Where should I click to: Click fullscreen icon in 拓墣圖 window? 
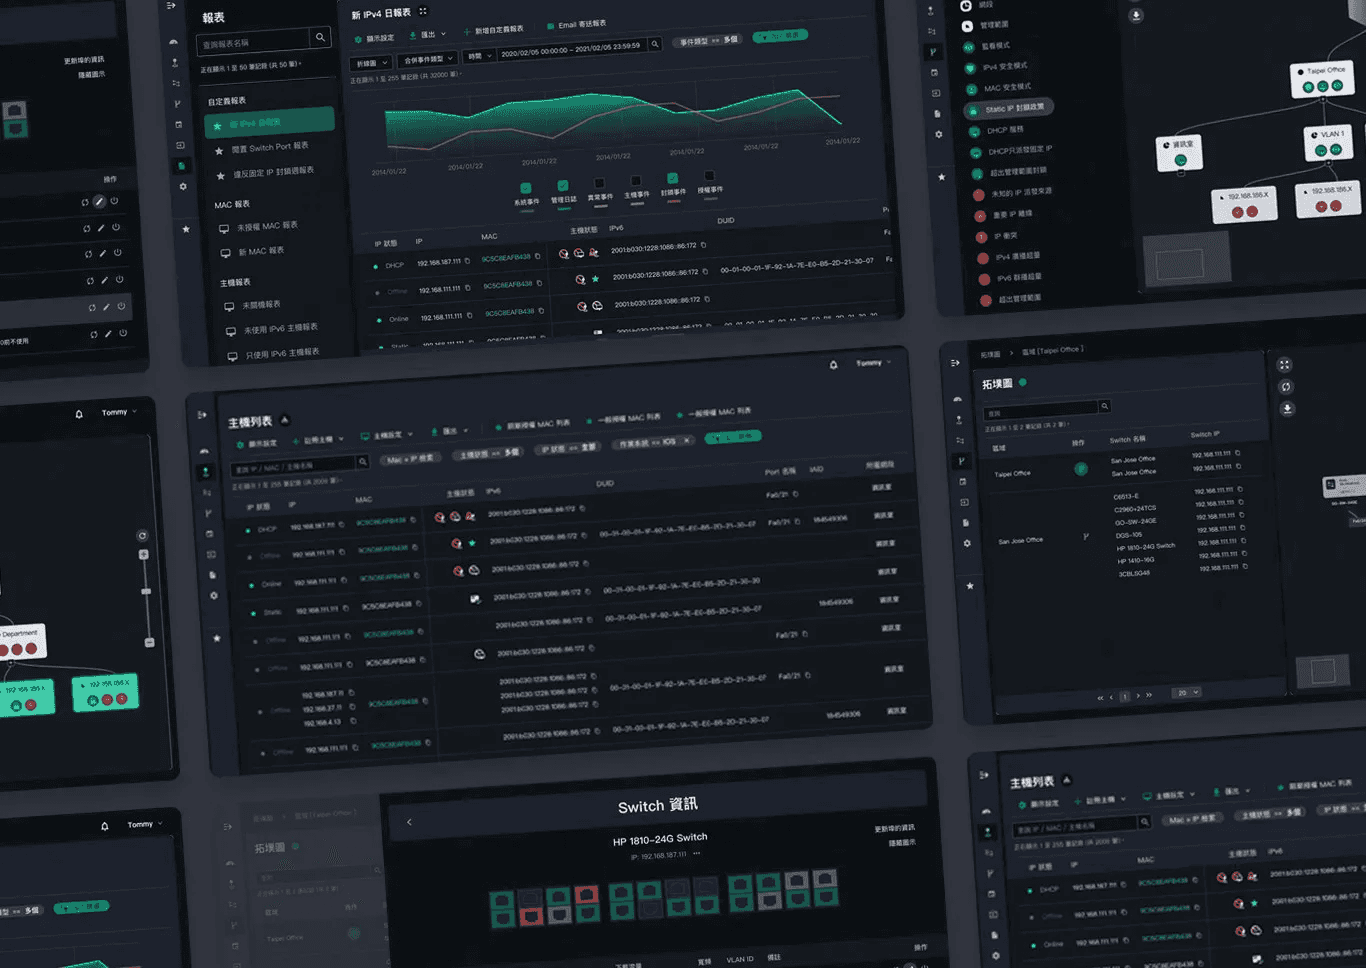pyautogui.click(x=1285, y=364)
